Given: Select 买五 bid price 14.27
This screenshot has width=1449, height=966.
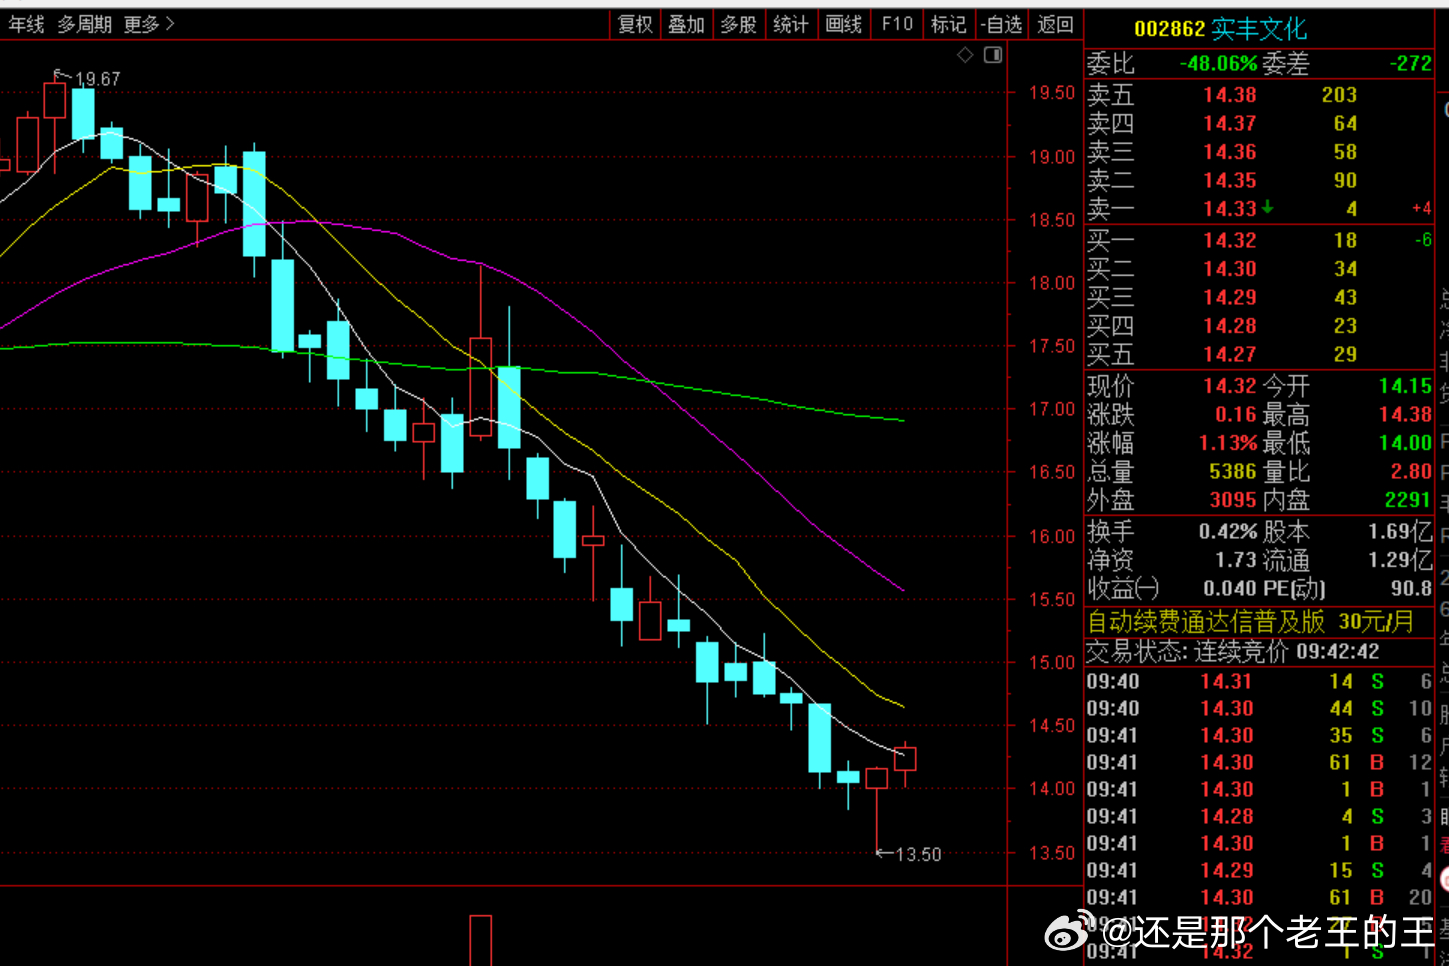Looking at the screenshot, I should 1230,354.
